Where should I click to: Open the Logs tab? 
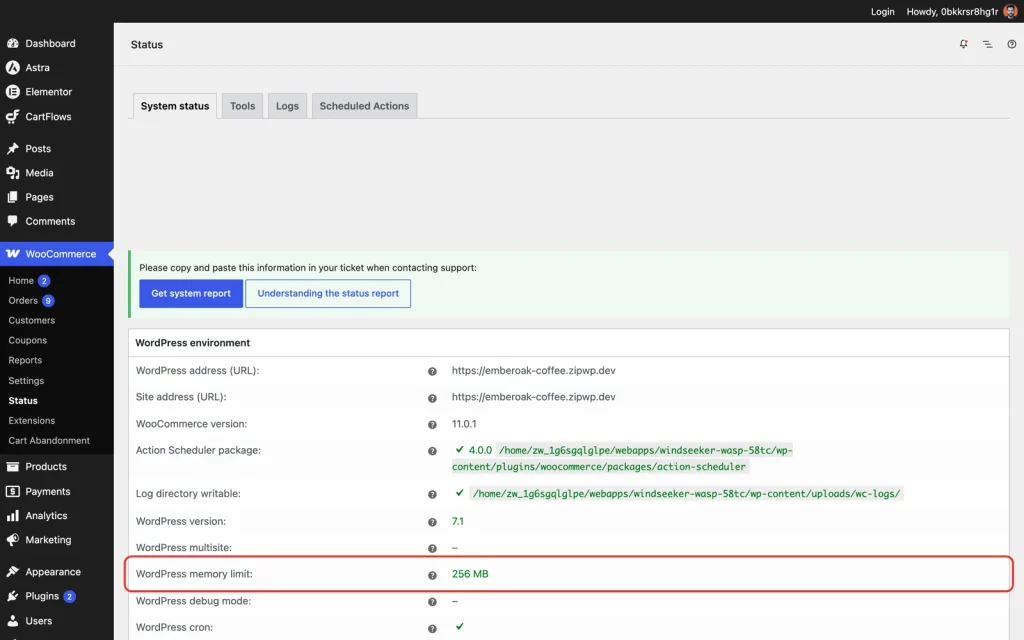pos(287,106)
